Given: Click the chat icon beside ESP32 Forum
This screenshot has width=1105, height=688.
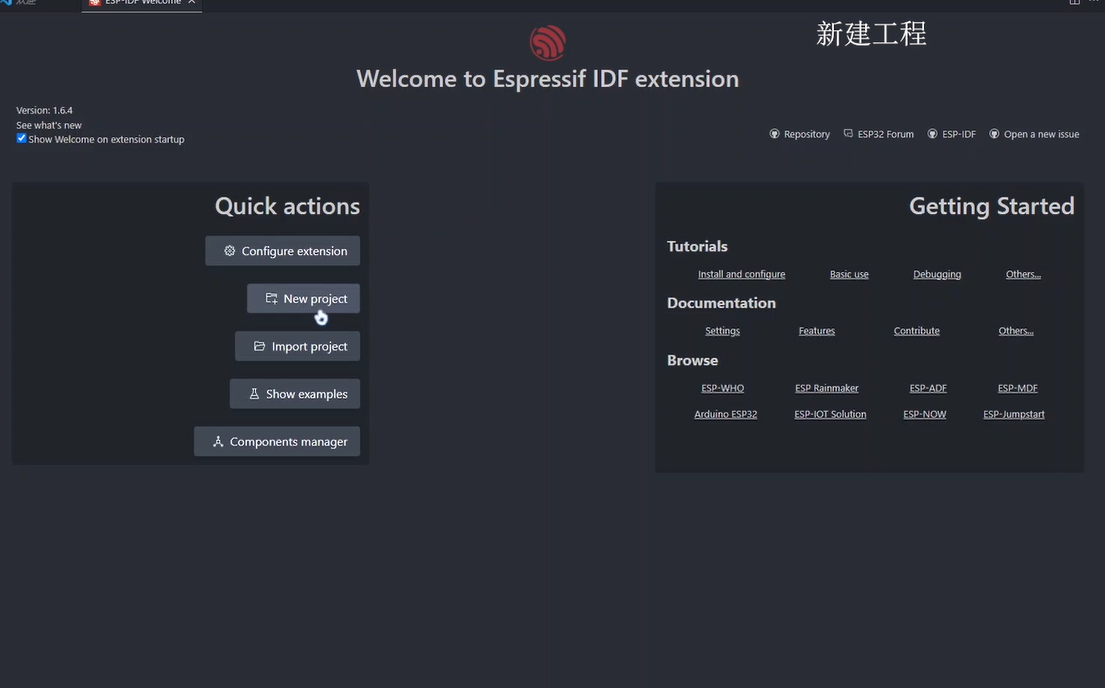Looking at the screenshot, I should coord(848,133).
